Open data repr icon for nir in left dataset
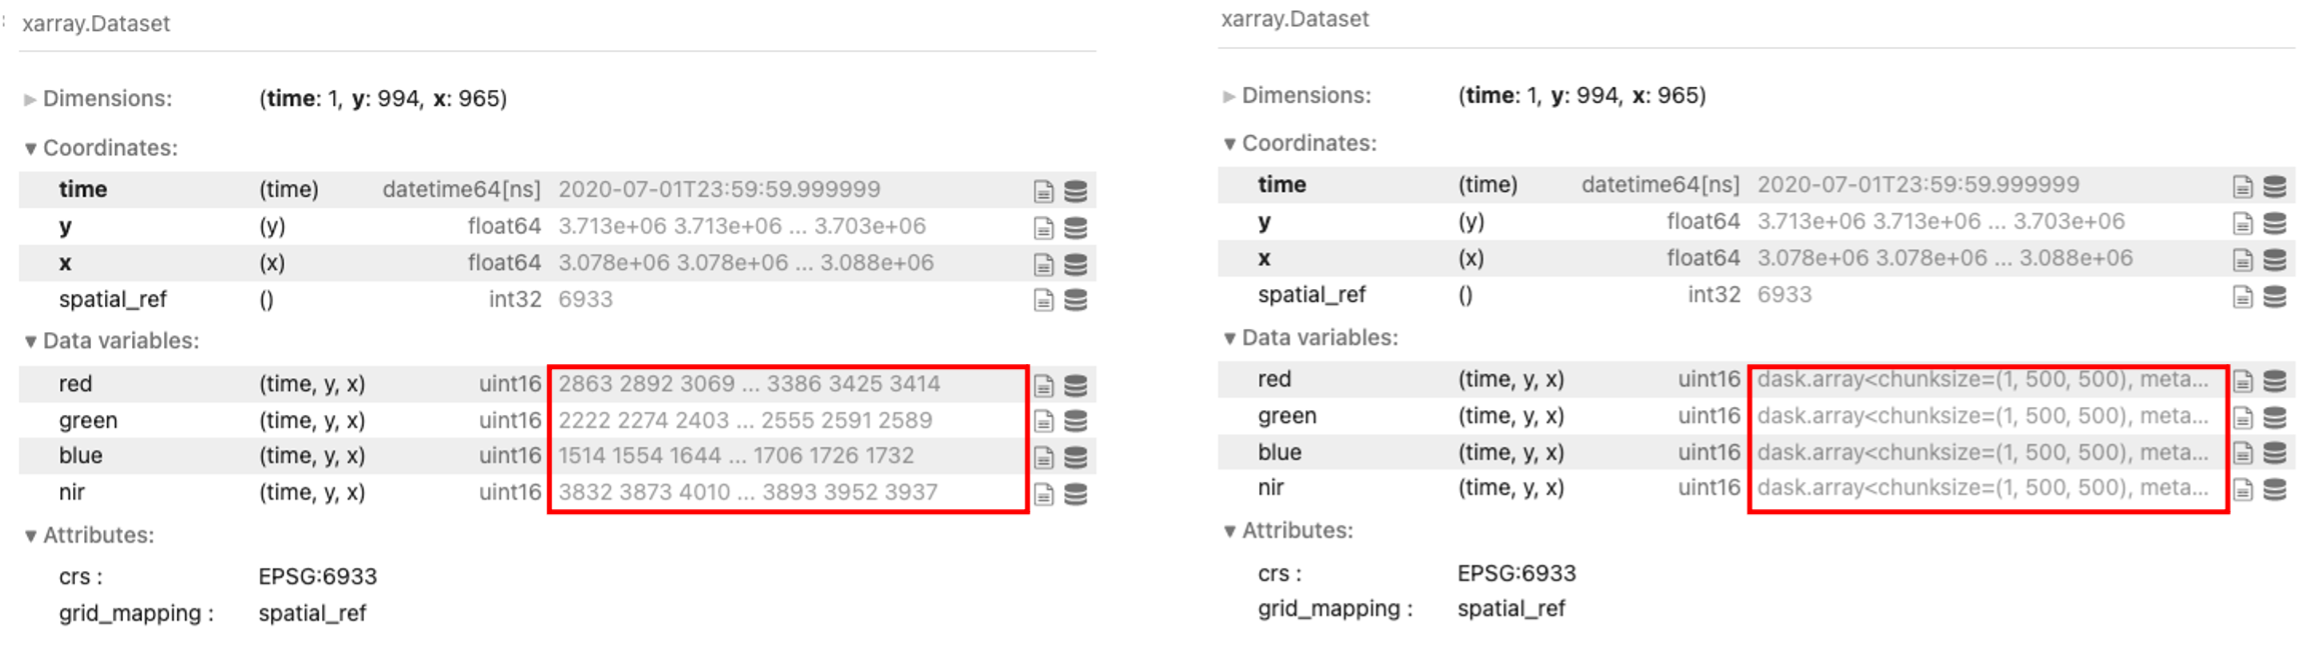The height and width of the screenshot is (650, 2319). pos(1075,494)
